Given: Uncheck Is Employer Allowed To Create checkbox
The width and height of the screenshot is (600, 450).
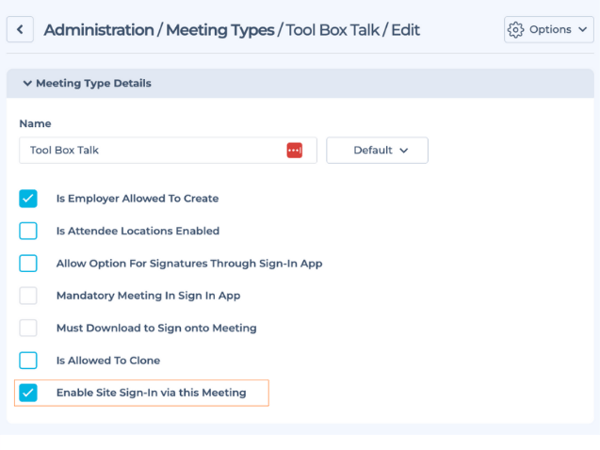Looking at the screenshot, I should (x=28, y=198).
